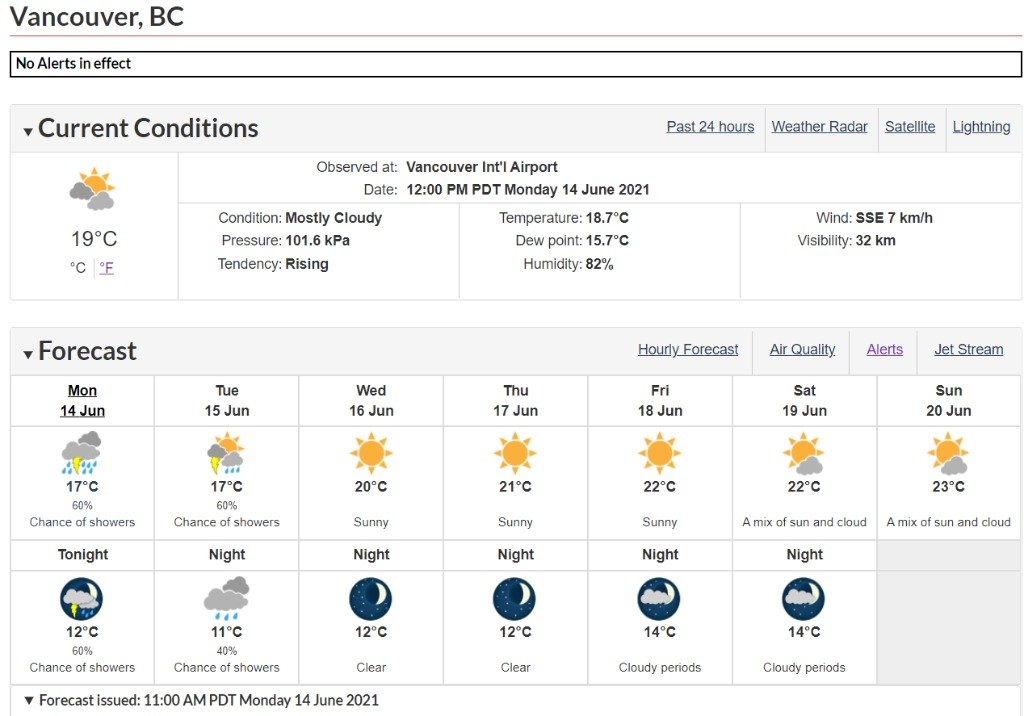
Task: Click Tonight's moon thundershower icon
Action: pos(82,598)
